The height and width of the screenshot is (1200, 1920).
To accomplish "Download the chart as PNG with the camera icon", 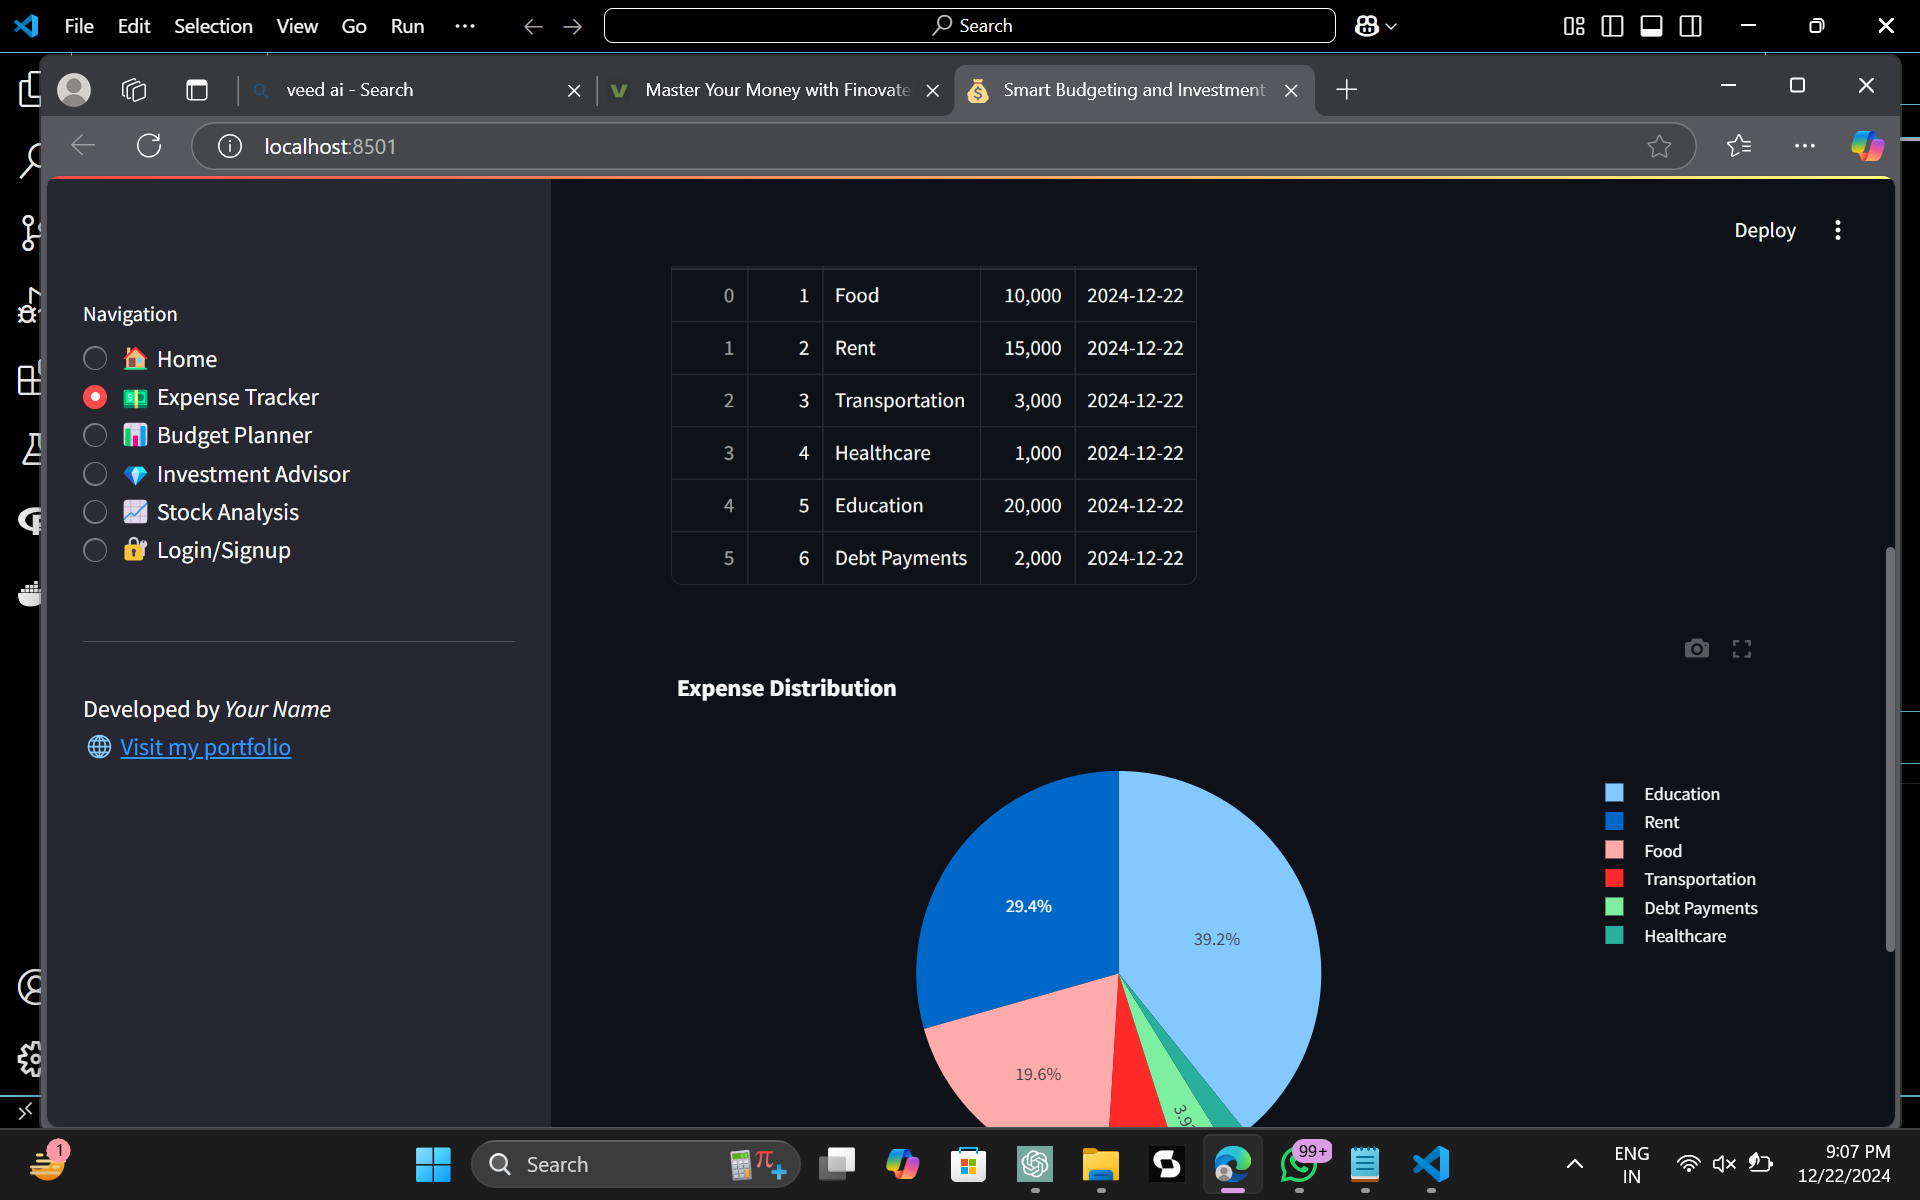I will tap(1696, 649).
